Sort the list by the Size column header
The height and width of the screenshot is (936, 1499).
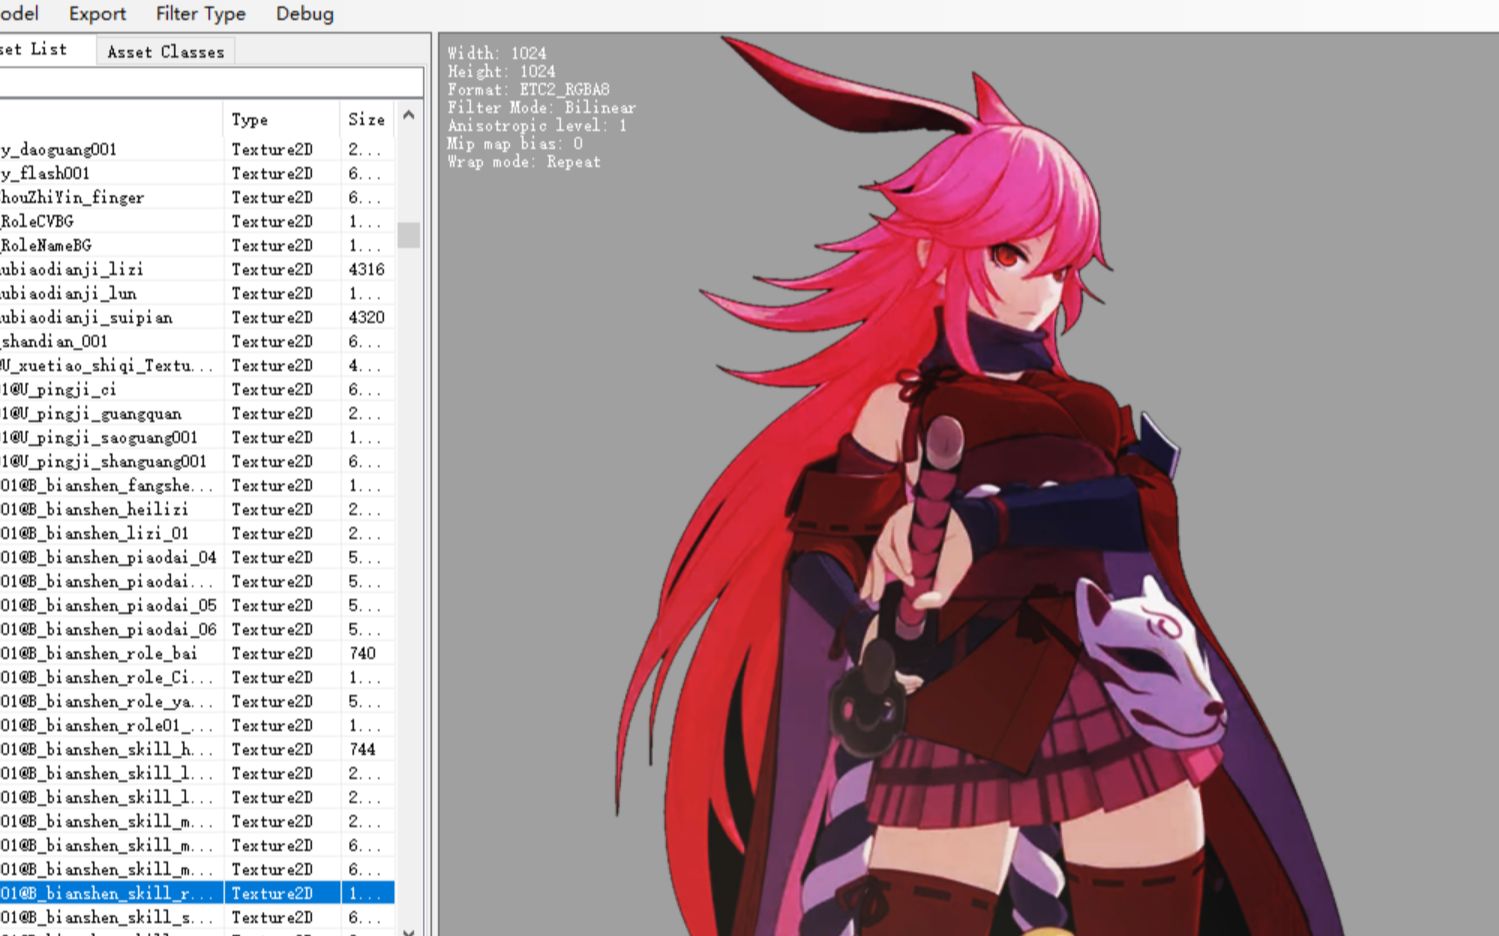pos(367,119)
